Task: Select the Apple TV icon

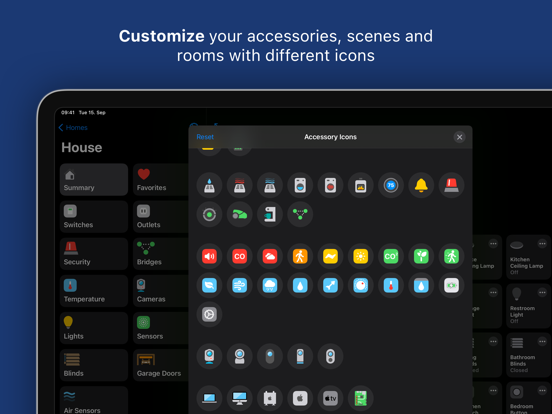Action: point(330,398)
